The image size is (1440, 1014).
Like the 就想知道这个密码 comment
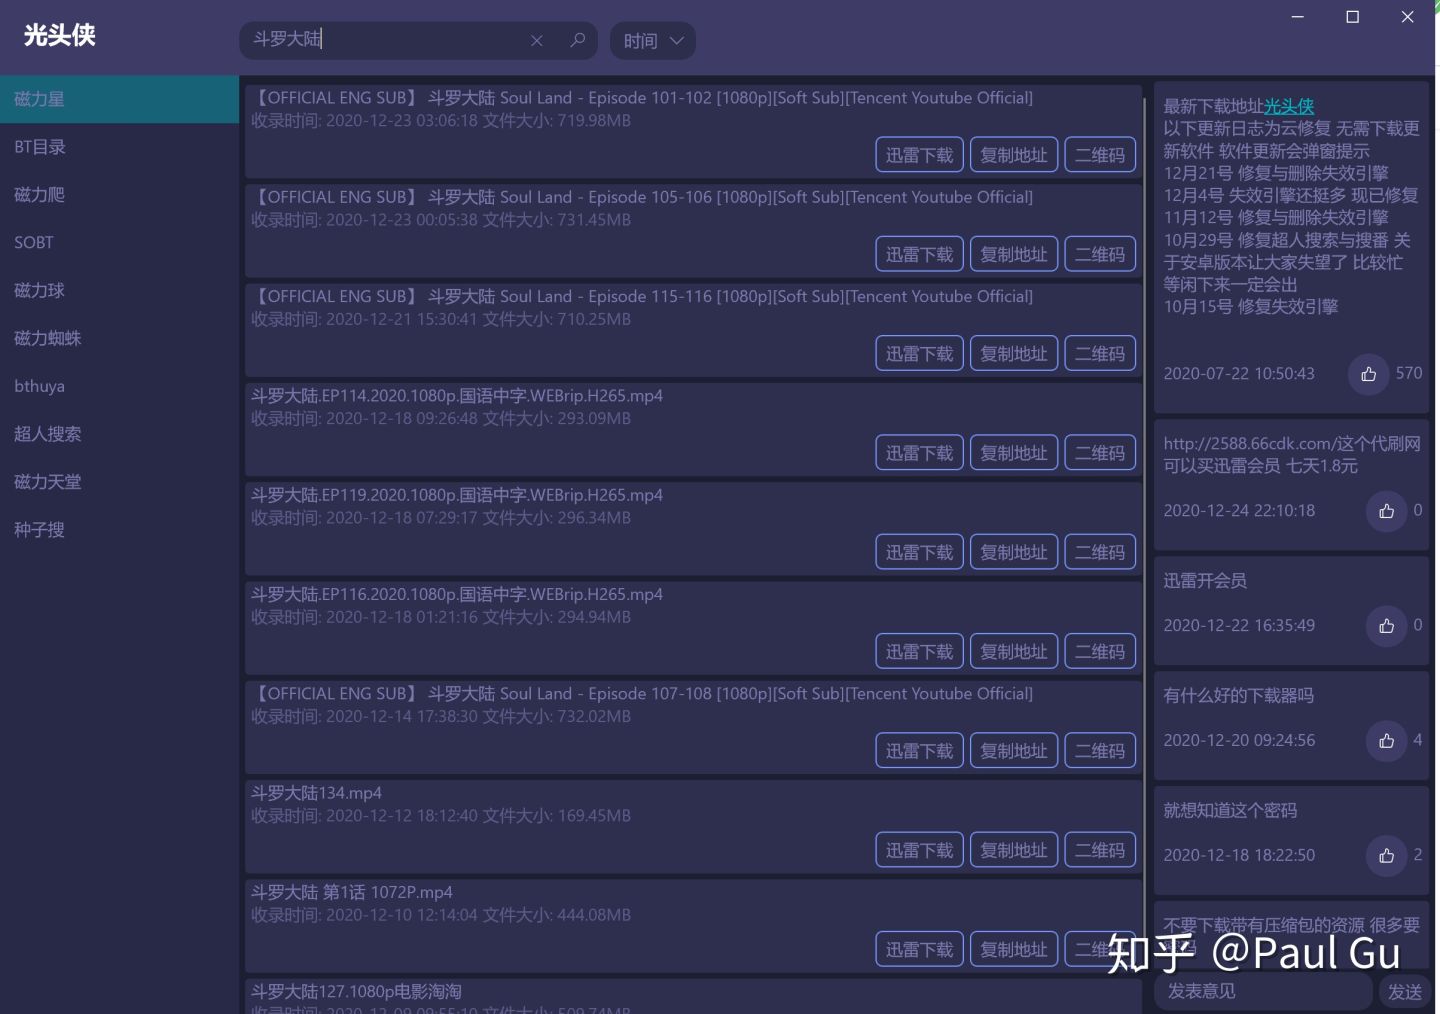pos(1386,856)
